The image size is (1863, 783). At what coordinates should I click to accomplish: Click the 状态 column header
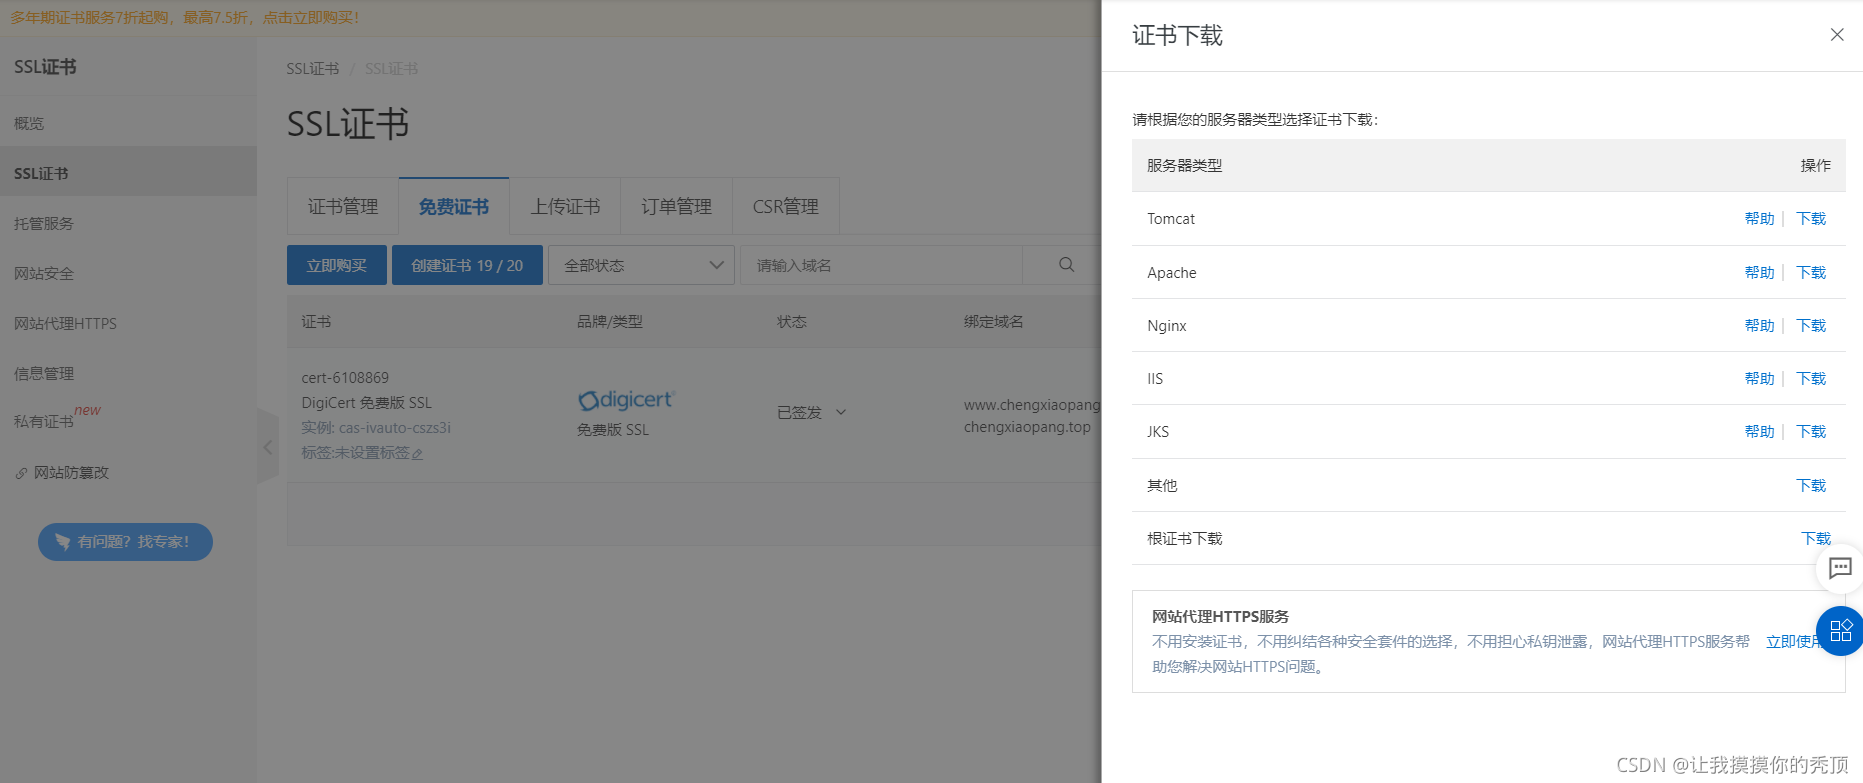pos(791,322)
